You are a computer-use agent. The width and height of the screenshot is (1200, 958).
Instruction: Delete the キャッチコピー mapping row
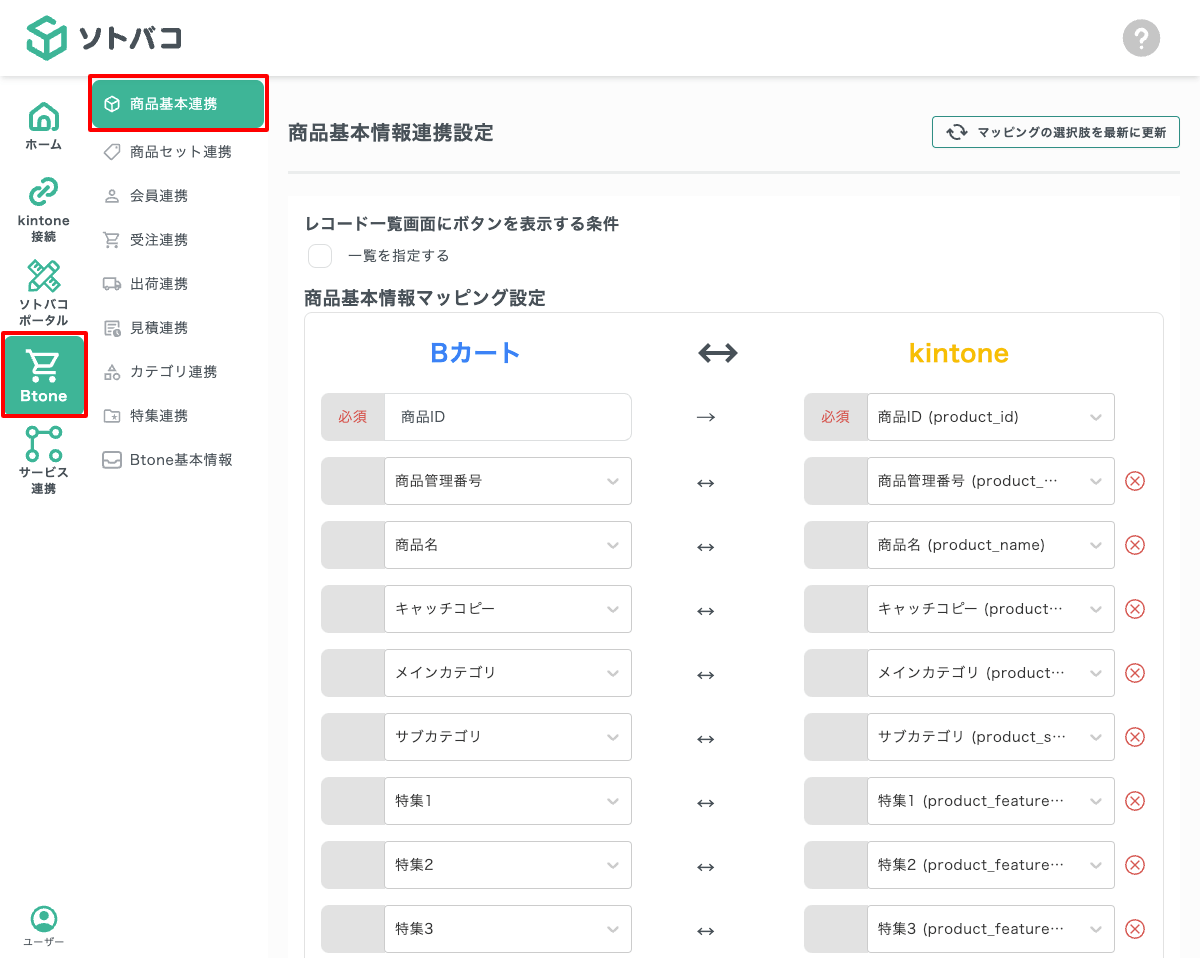(x=1135, y=609)
